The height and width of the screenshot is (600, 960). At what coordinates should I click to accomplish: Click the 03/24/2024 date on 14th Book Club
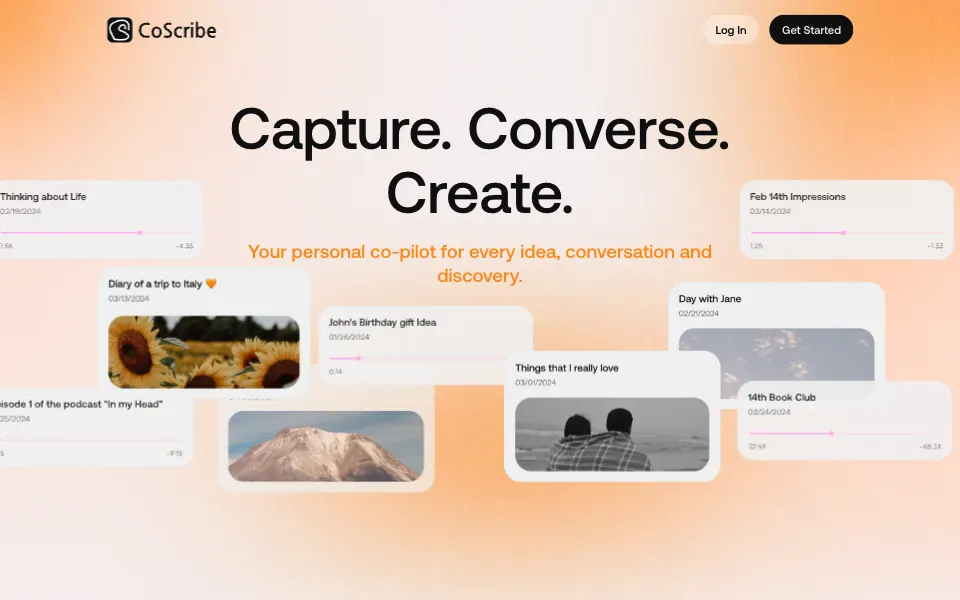click(x=768, y=412)
